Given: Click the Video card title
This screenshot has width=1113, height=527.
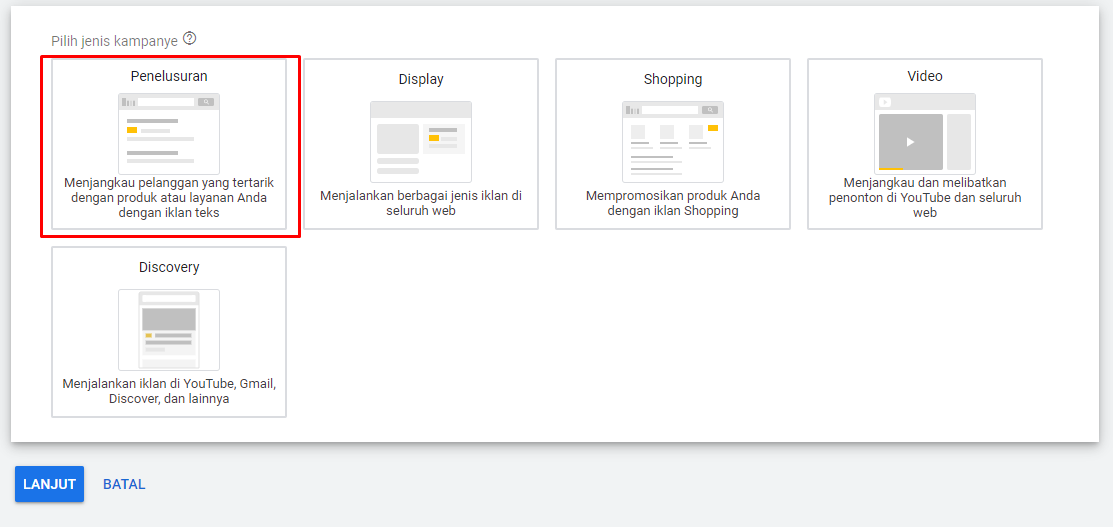Looking at the screenshot, I should pyautogui.click(x=925, y=76).
